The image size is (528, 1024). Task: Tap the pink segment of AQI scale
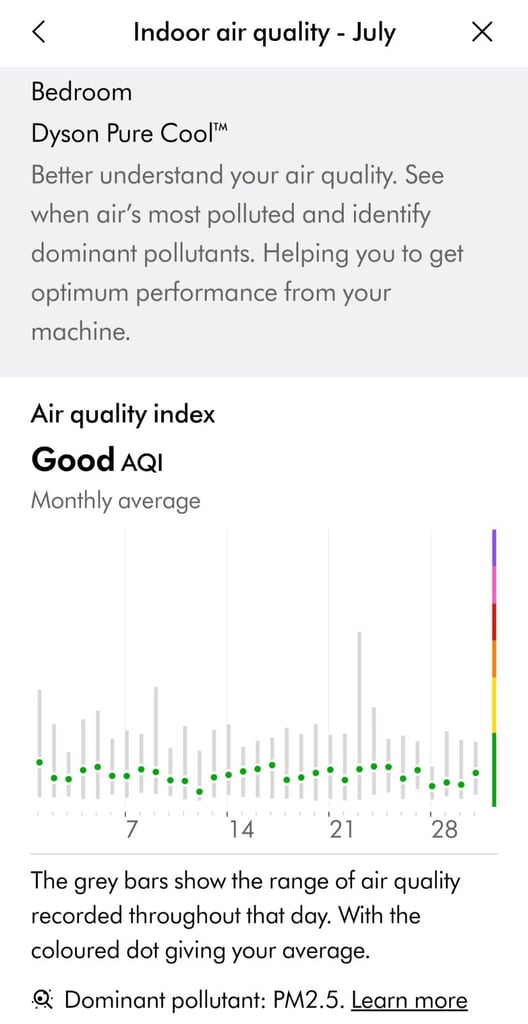click(x=495, y=584)
